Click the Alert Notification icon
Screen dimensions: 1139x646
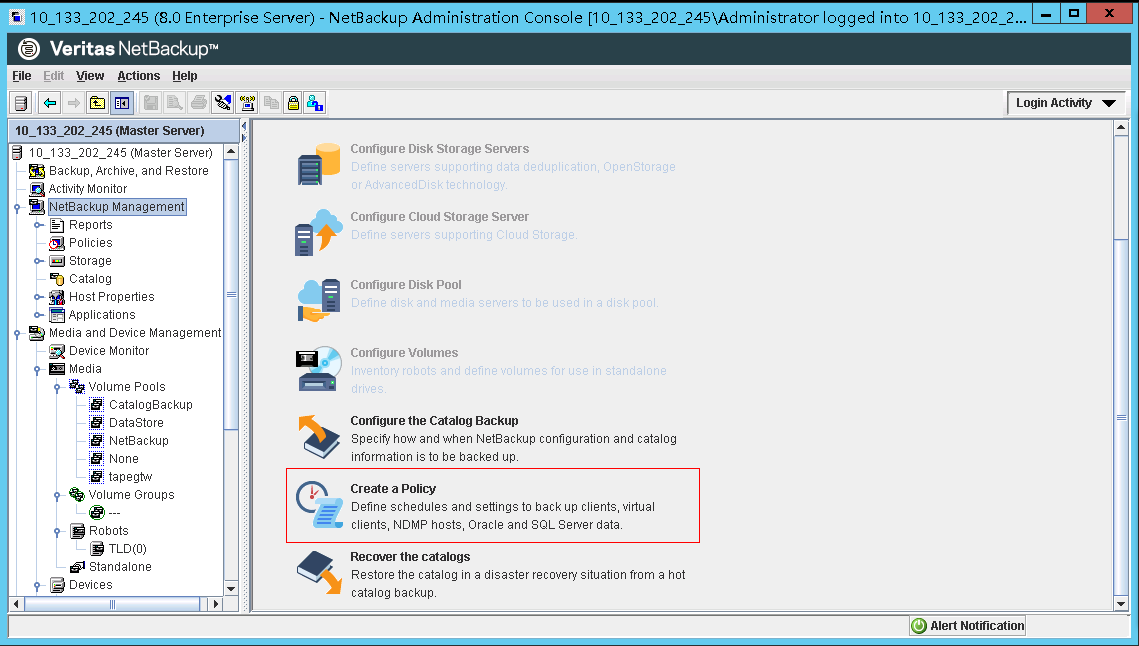tap(919, 625)
